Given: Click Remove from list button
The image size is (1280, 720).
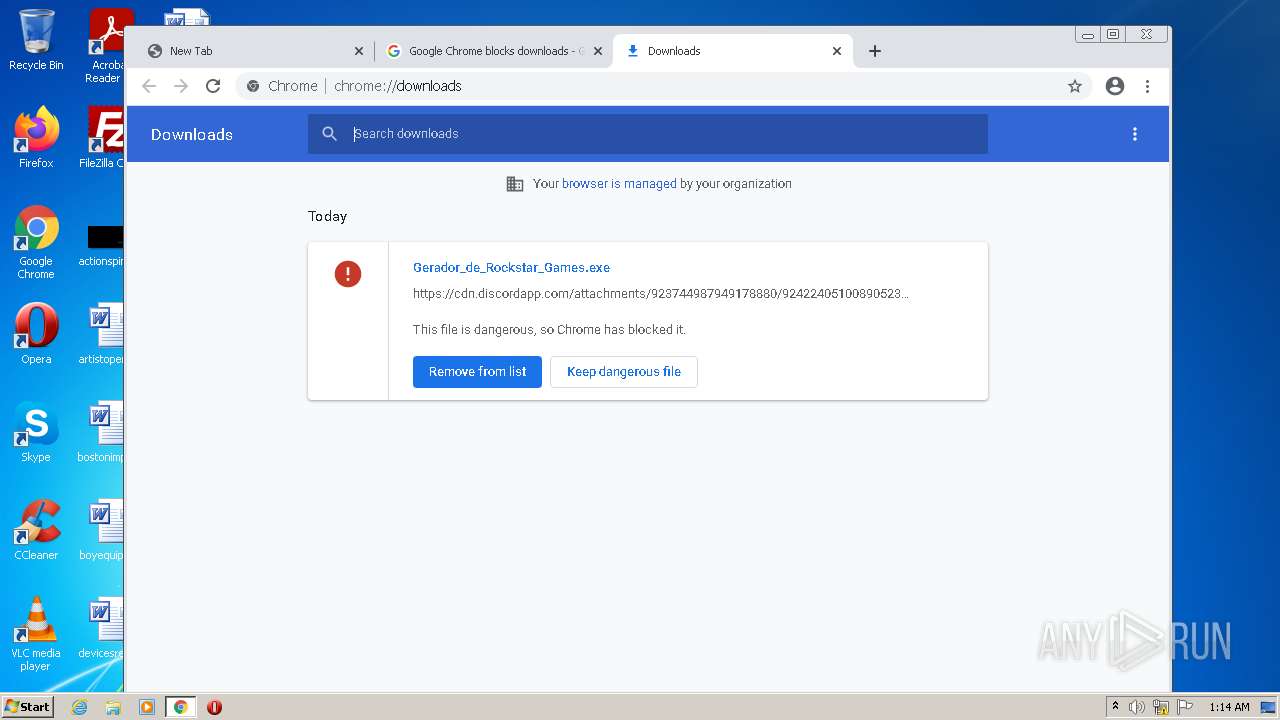Looking at the screenshot, I should click(x=477, y=372).
